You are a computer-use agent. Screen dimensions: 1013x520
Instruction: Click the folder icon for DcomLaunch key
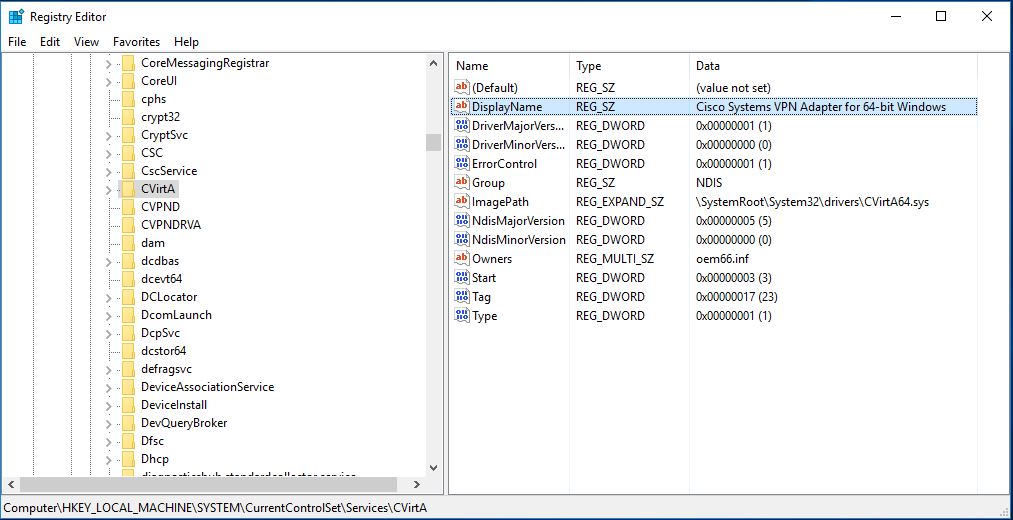click(x=128, y=315)
